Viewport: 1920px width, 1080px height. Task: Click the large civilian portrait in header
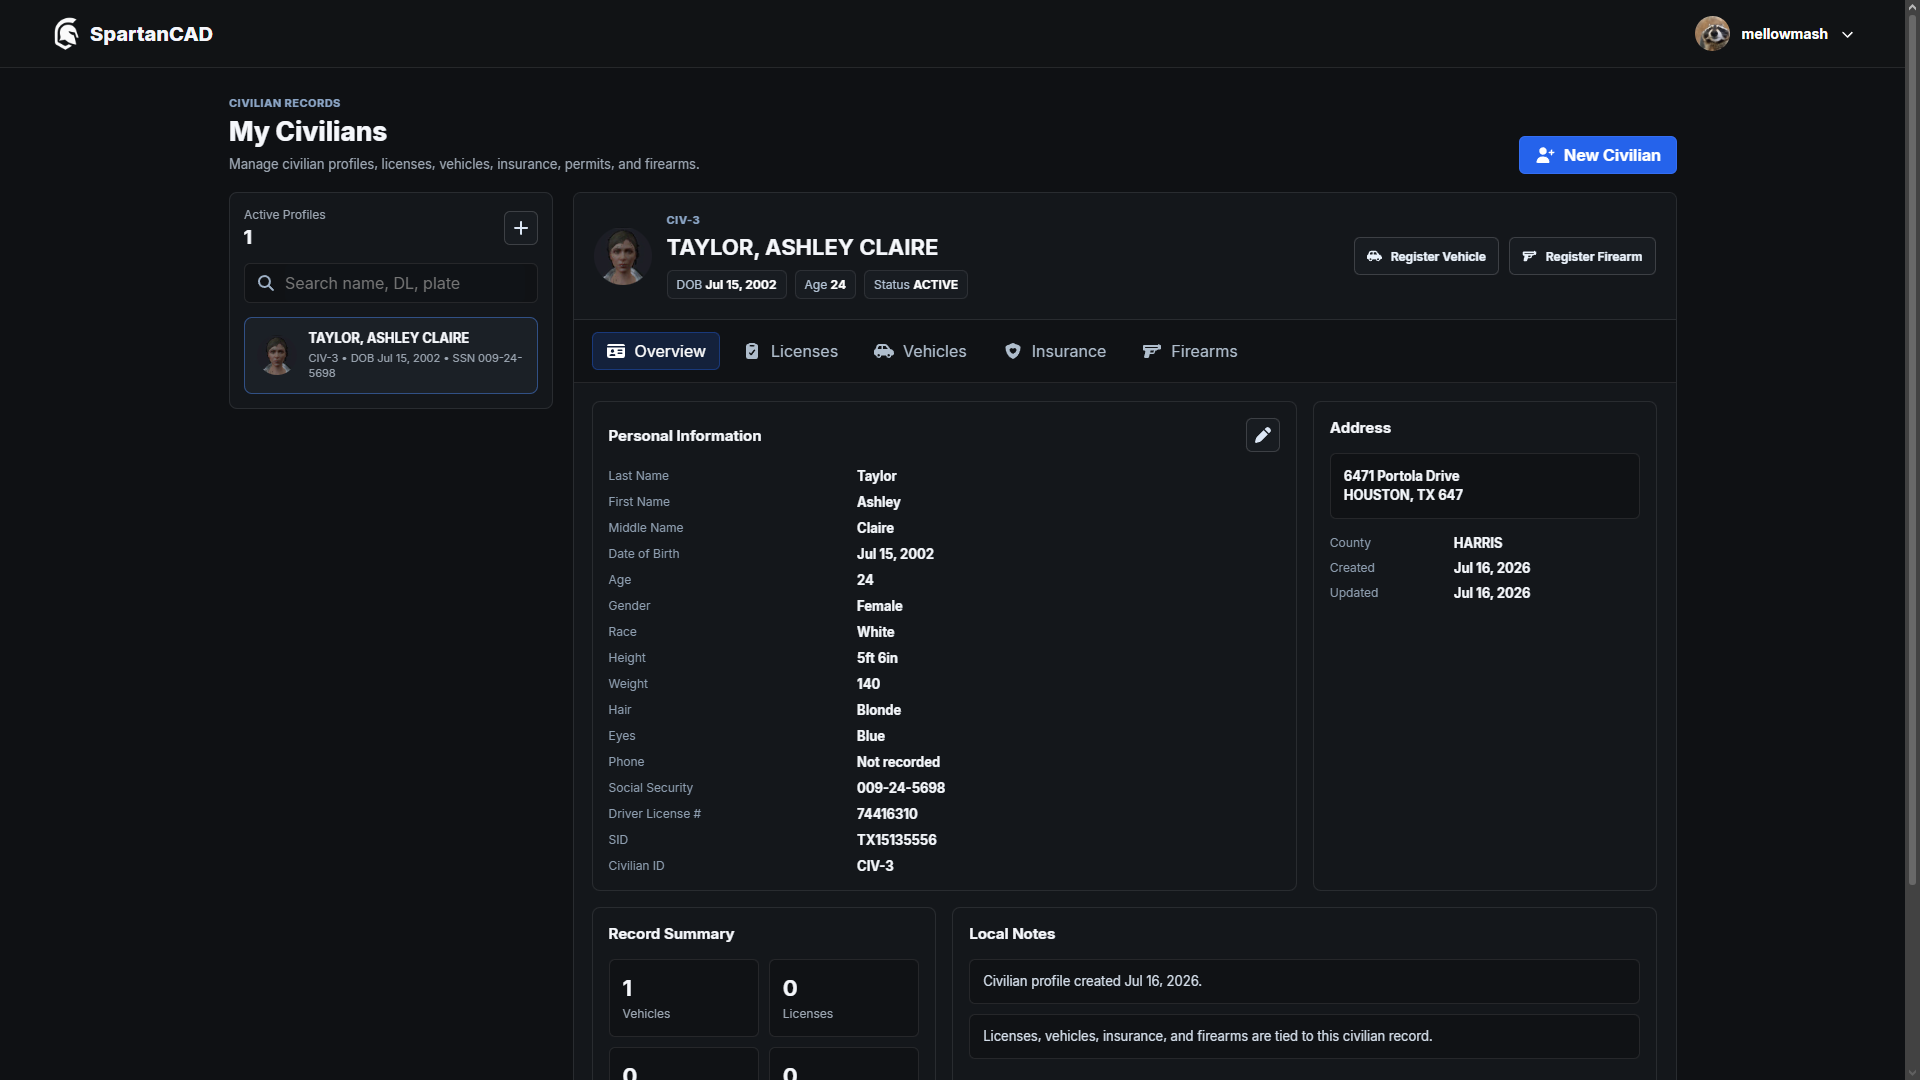623,256
